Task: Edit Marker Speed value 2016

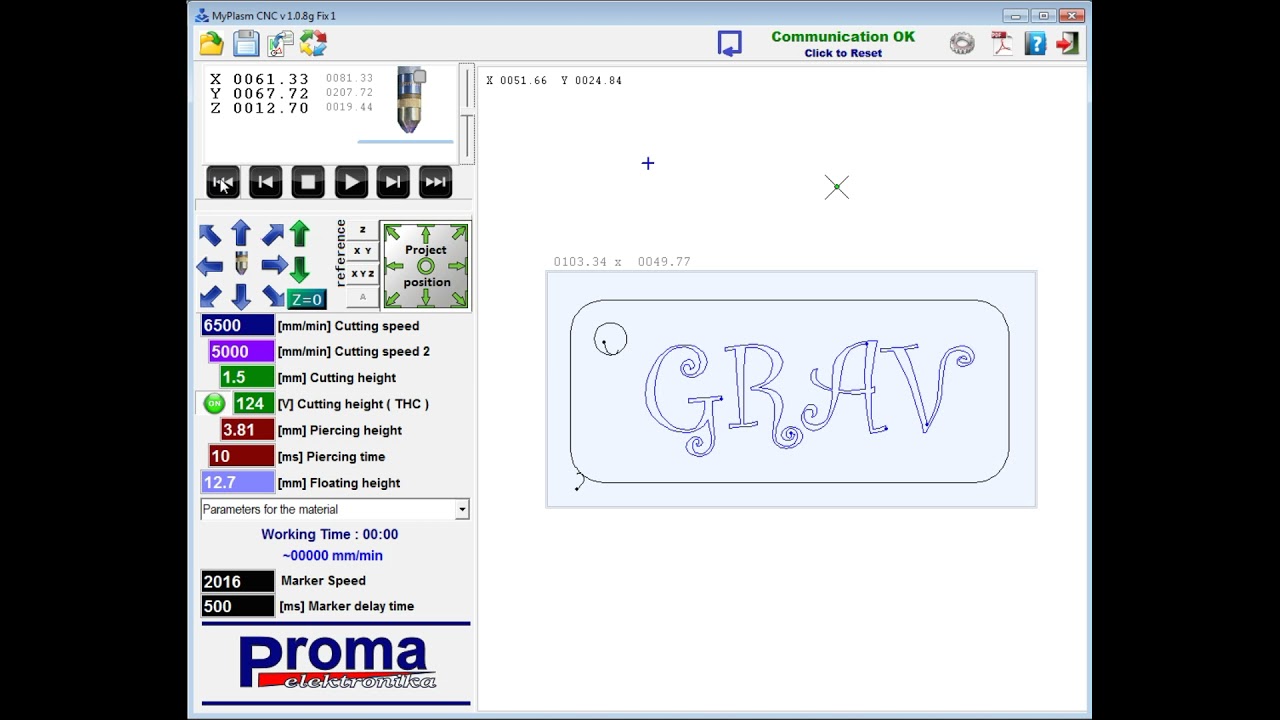Action: 237,581
